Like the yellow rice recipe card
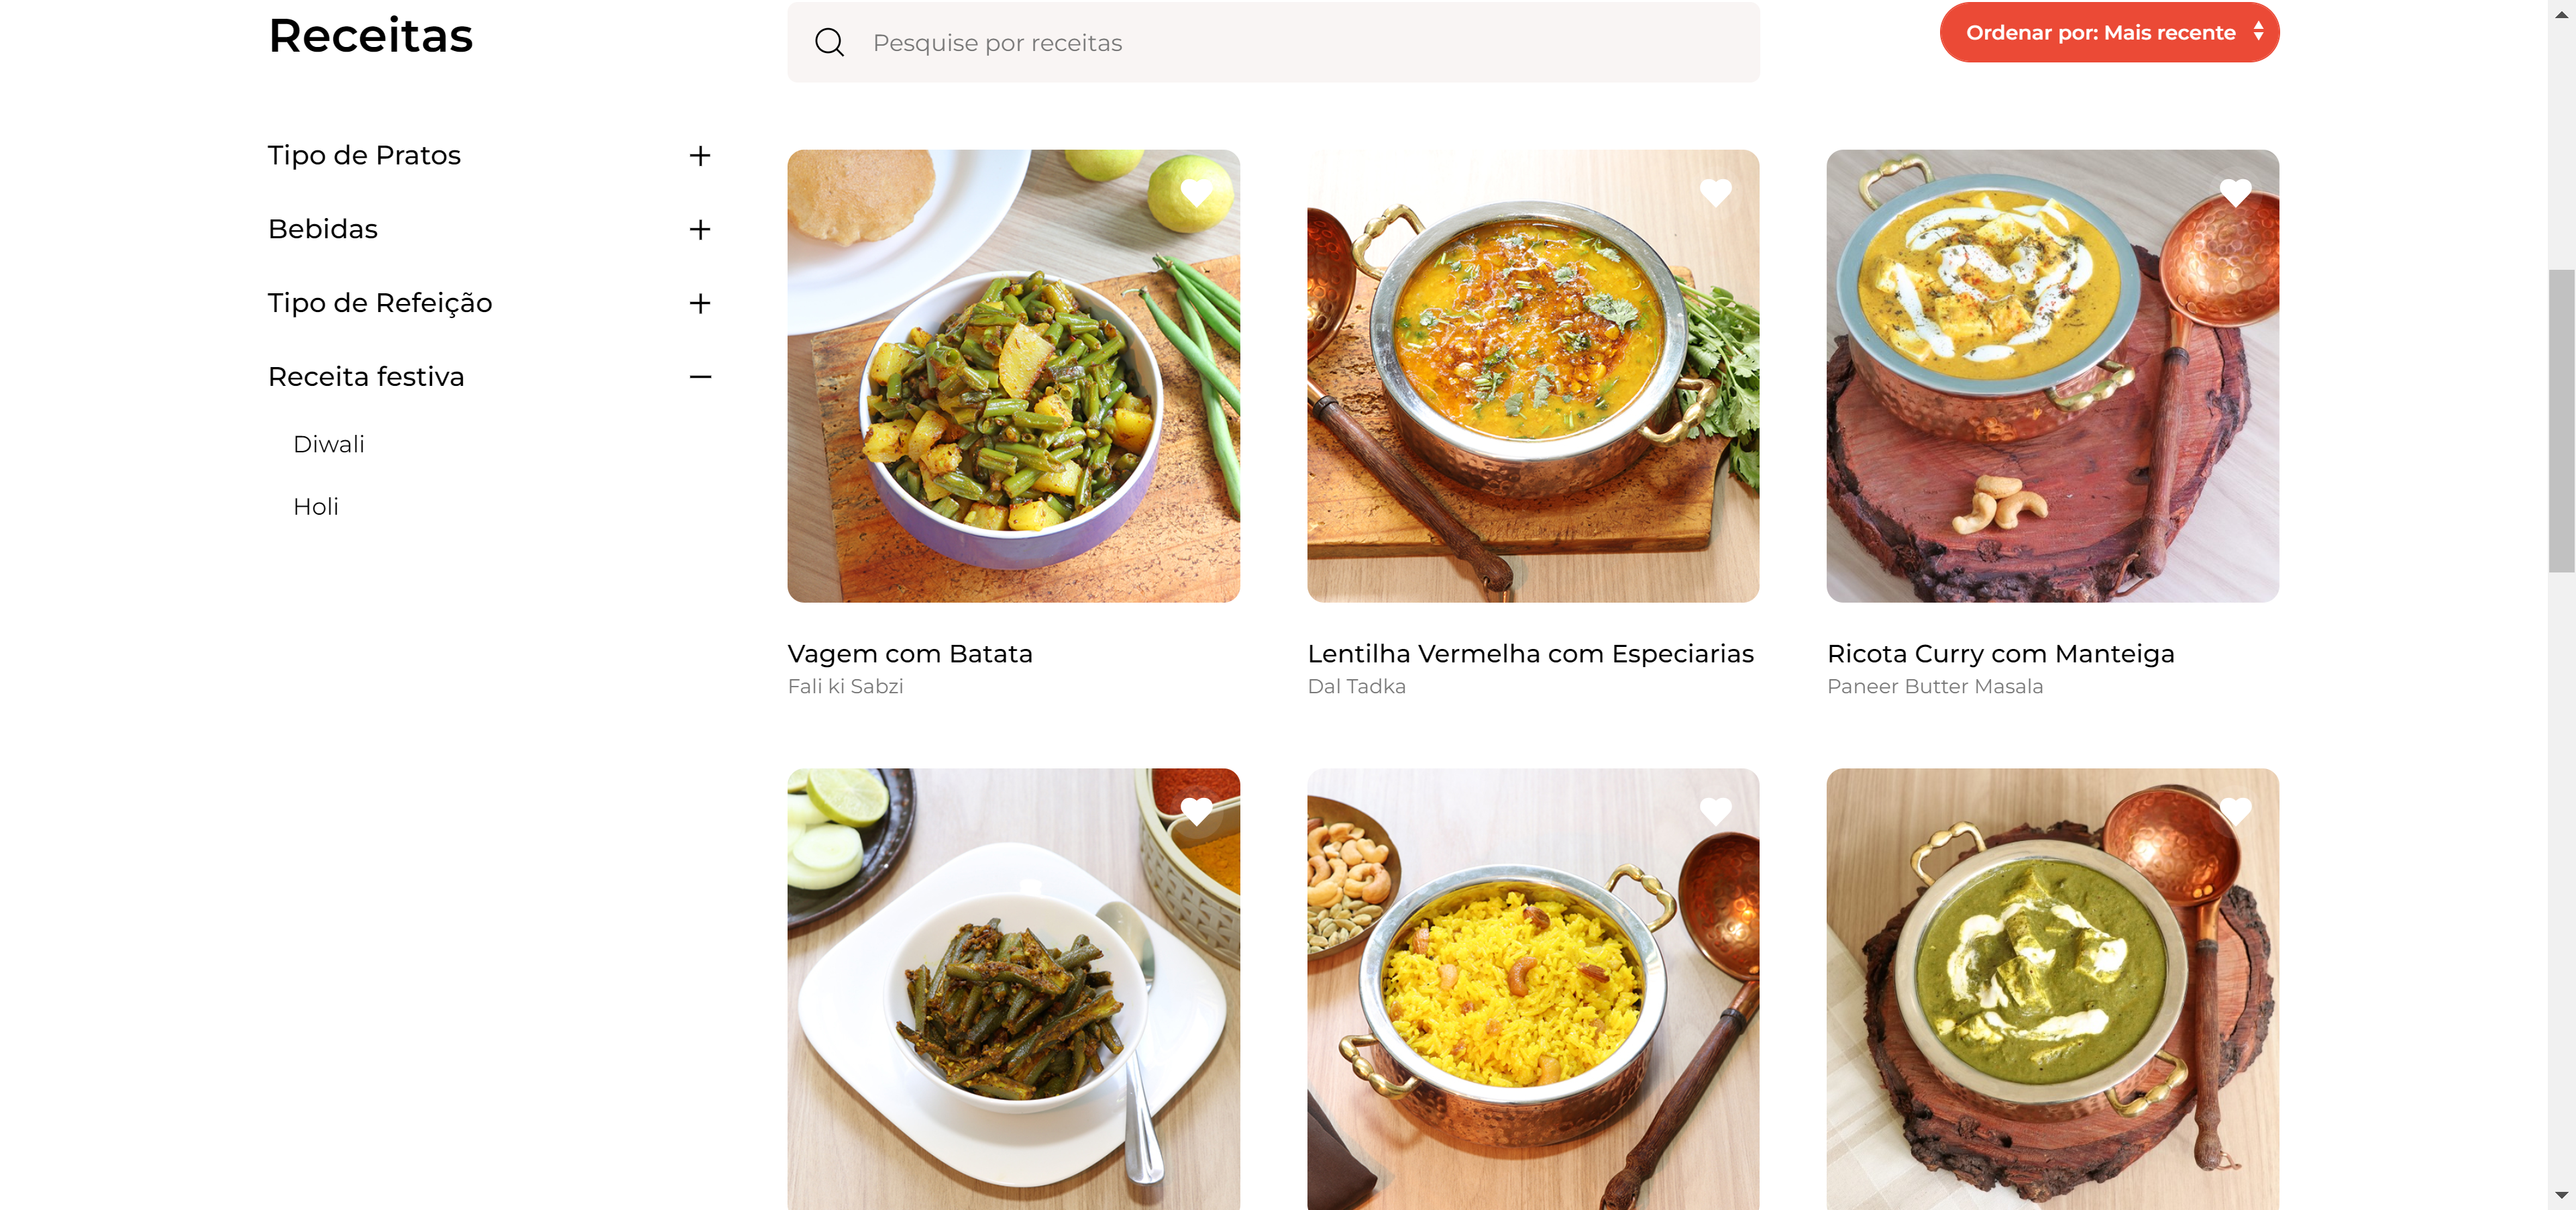2576x1210 pixels. click(x=1715, y=810)
